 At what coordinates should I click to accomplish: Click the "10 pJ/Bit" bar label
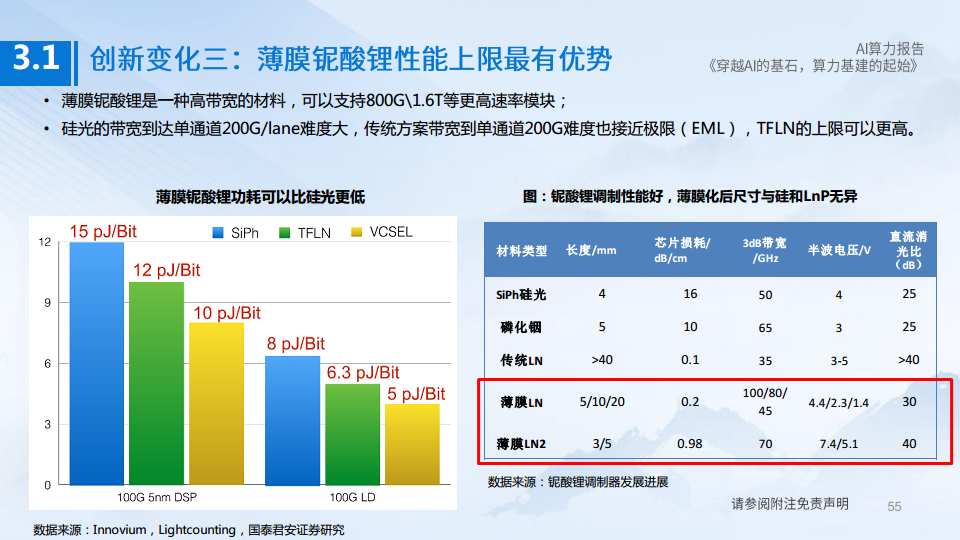pyautogui.click(x=227, y=313)
